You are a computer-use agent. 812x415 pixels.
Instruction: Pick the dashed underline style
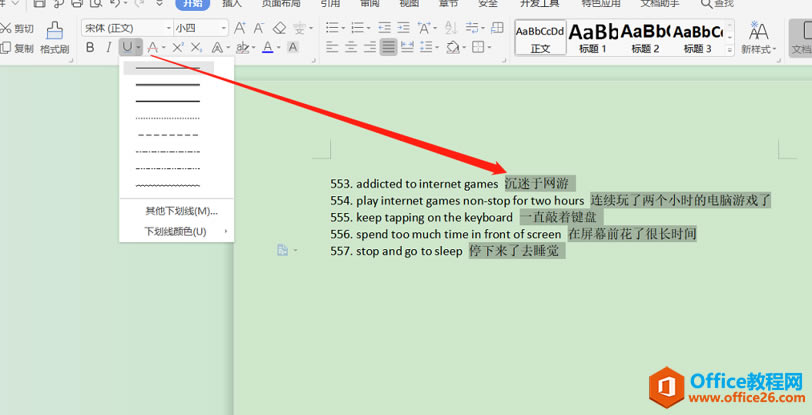[x=168, y=135]
